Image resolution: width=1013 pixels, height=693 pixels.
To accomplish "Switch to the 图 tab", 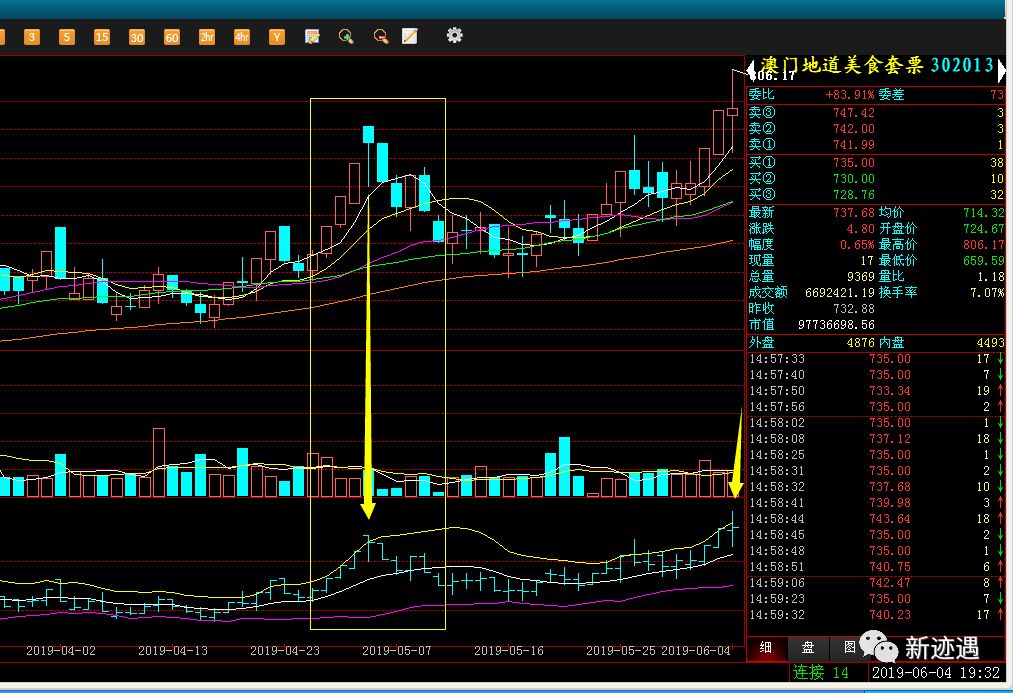I will 850,647.
